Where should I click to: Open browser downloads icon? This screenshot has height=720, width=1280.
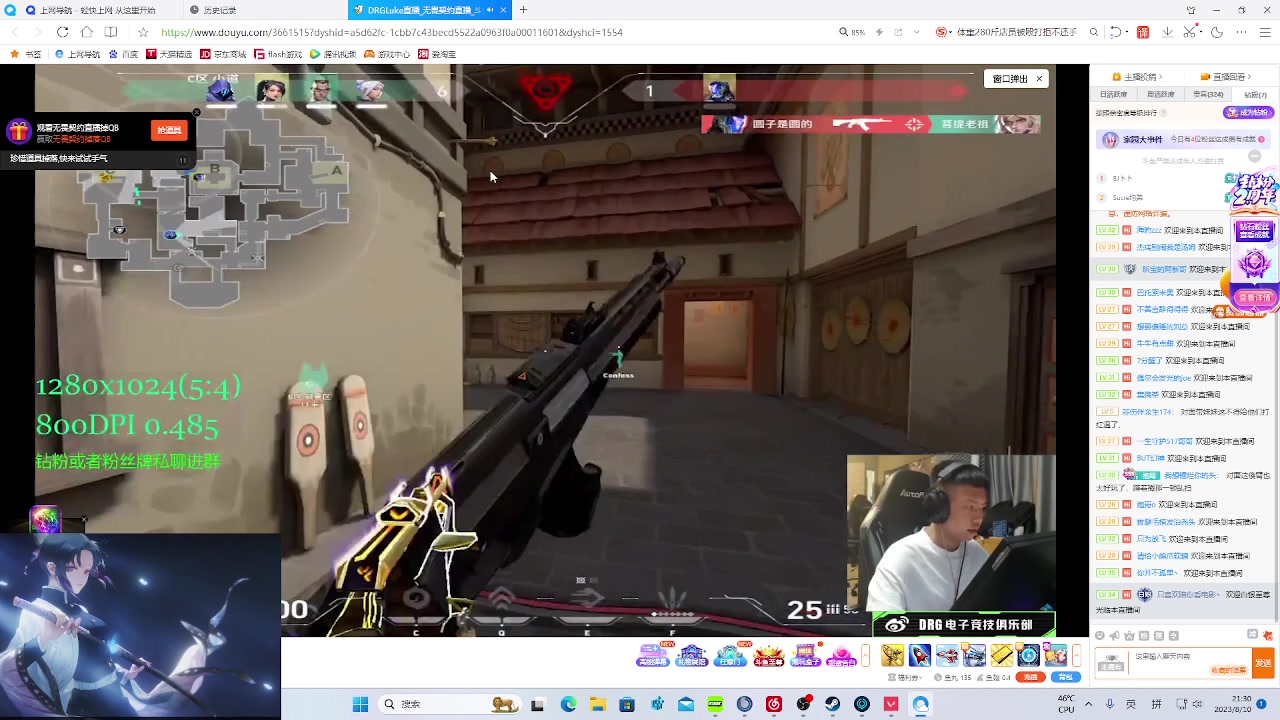1167,32
